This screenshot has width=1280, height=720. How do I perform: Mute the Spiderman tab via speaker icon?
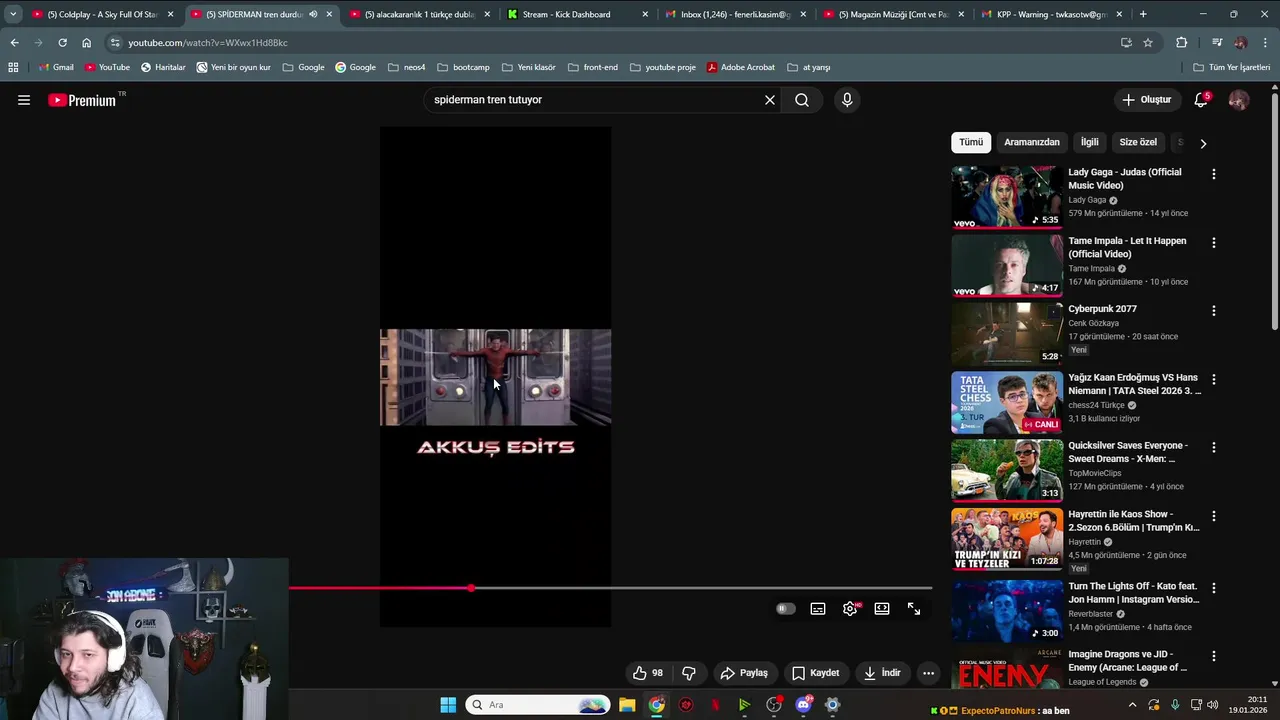313,14
